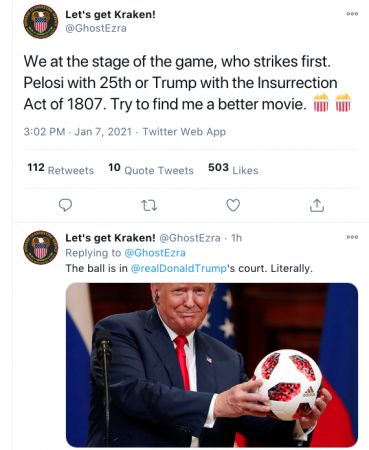
Task: View the 10 Quote Tweets
Action: tap(151, 169)
